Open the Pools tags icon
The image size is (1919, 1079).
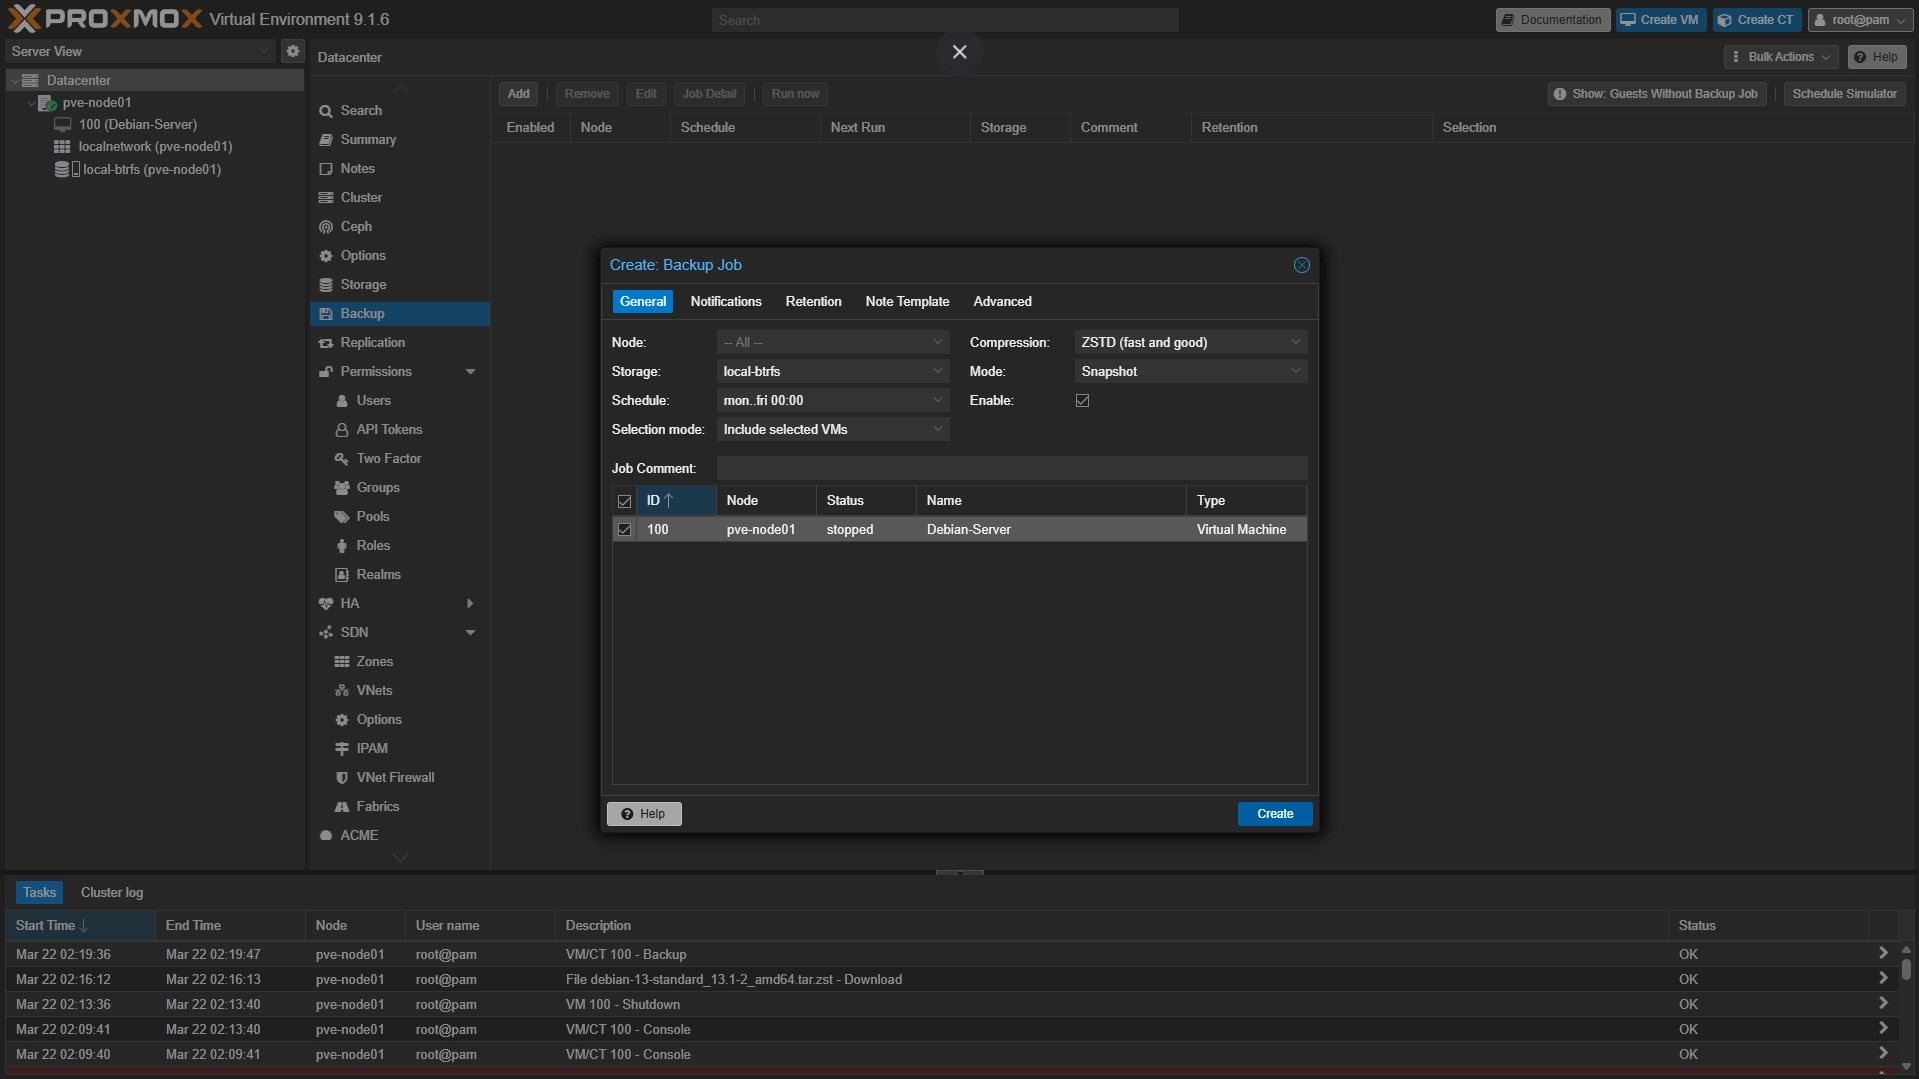click(342, 517)
